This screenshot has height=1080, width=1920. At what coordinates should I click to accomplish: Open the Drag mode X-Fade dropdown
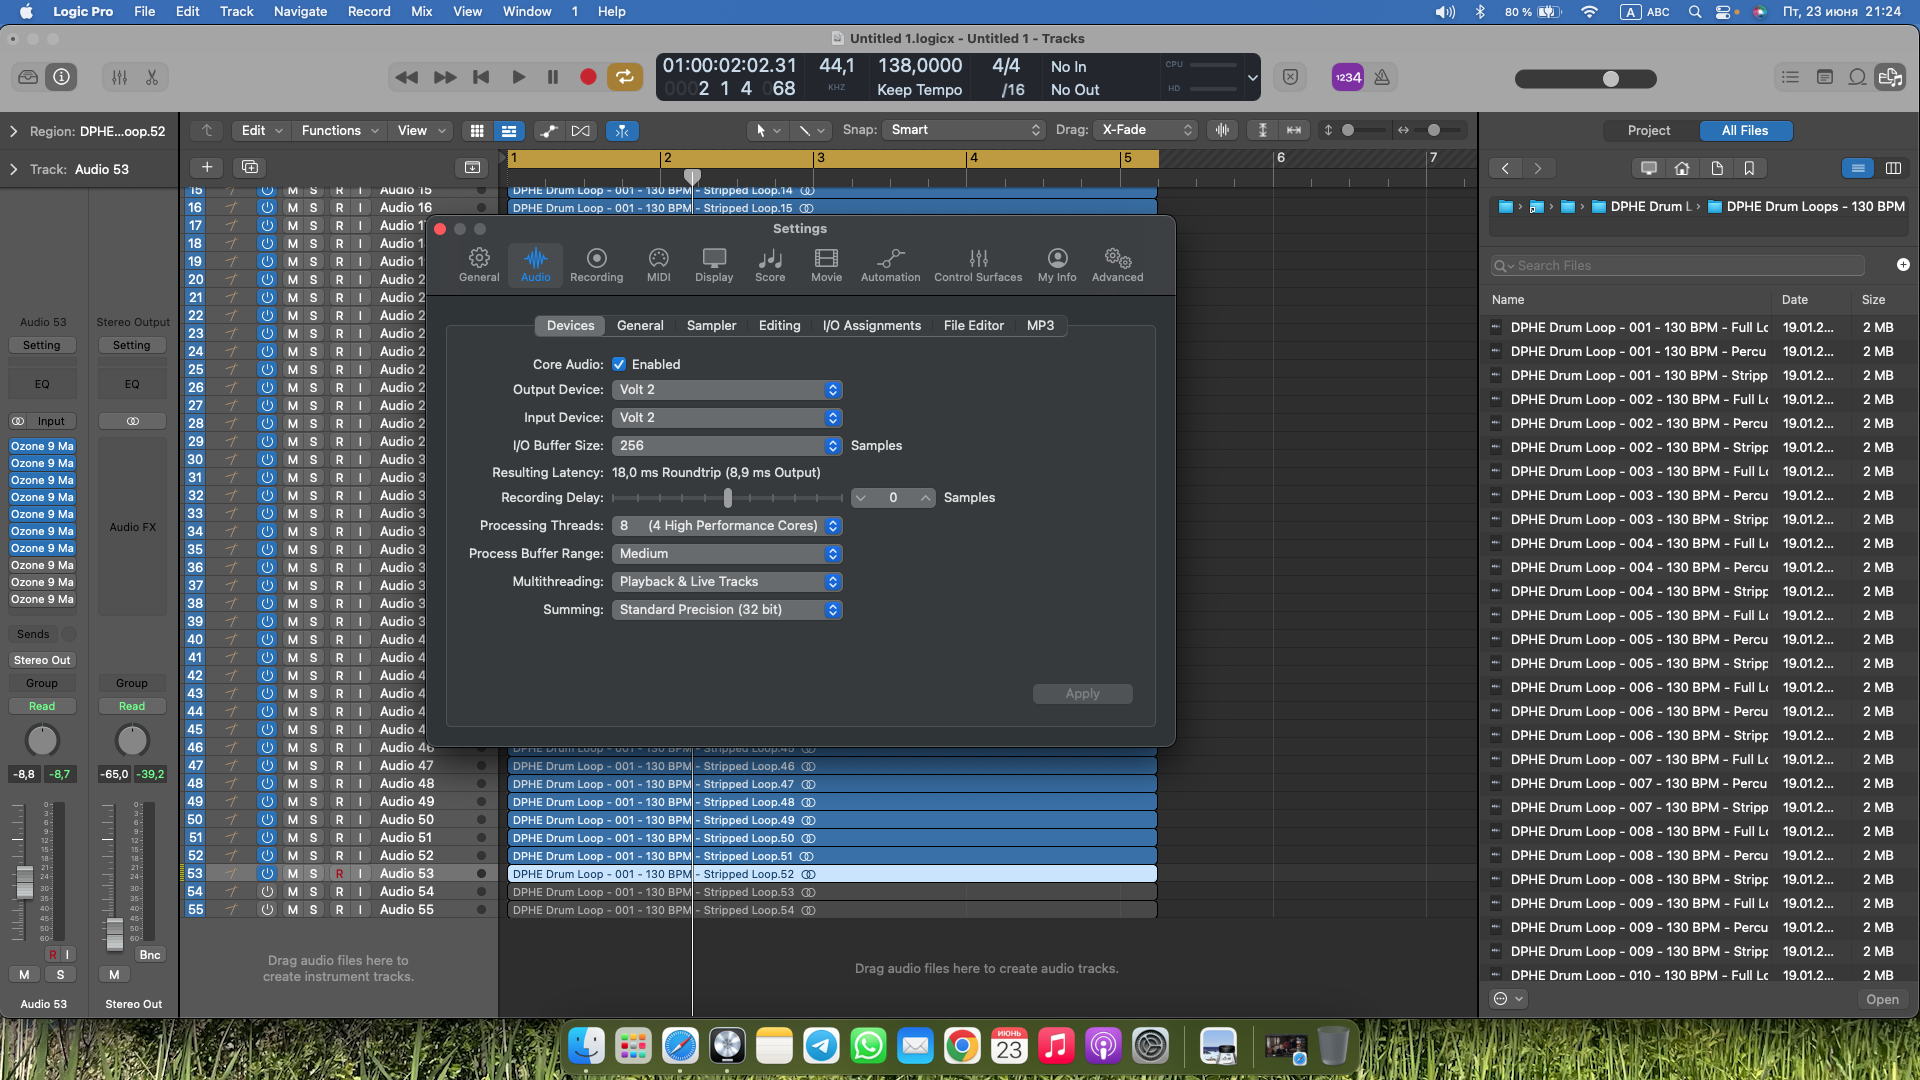coord(1146,130)
